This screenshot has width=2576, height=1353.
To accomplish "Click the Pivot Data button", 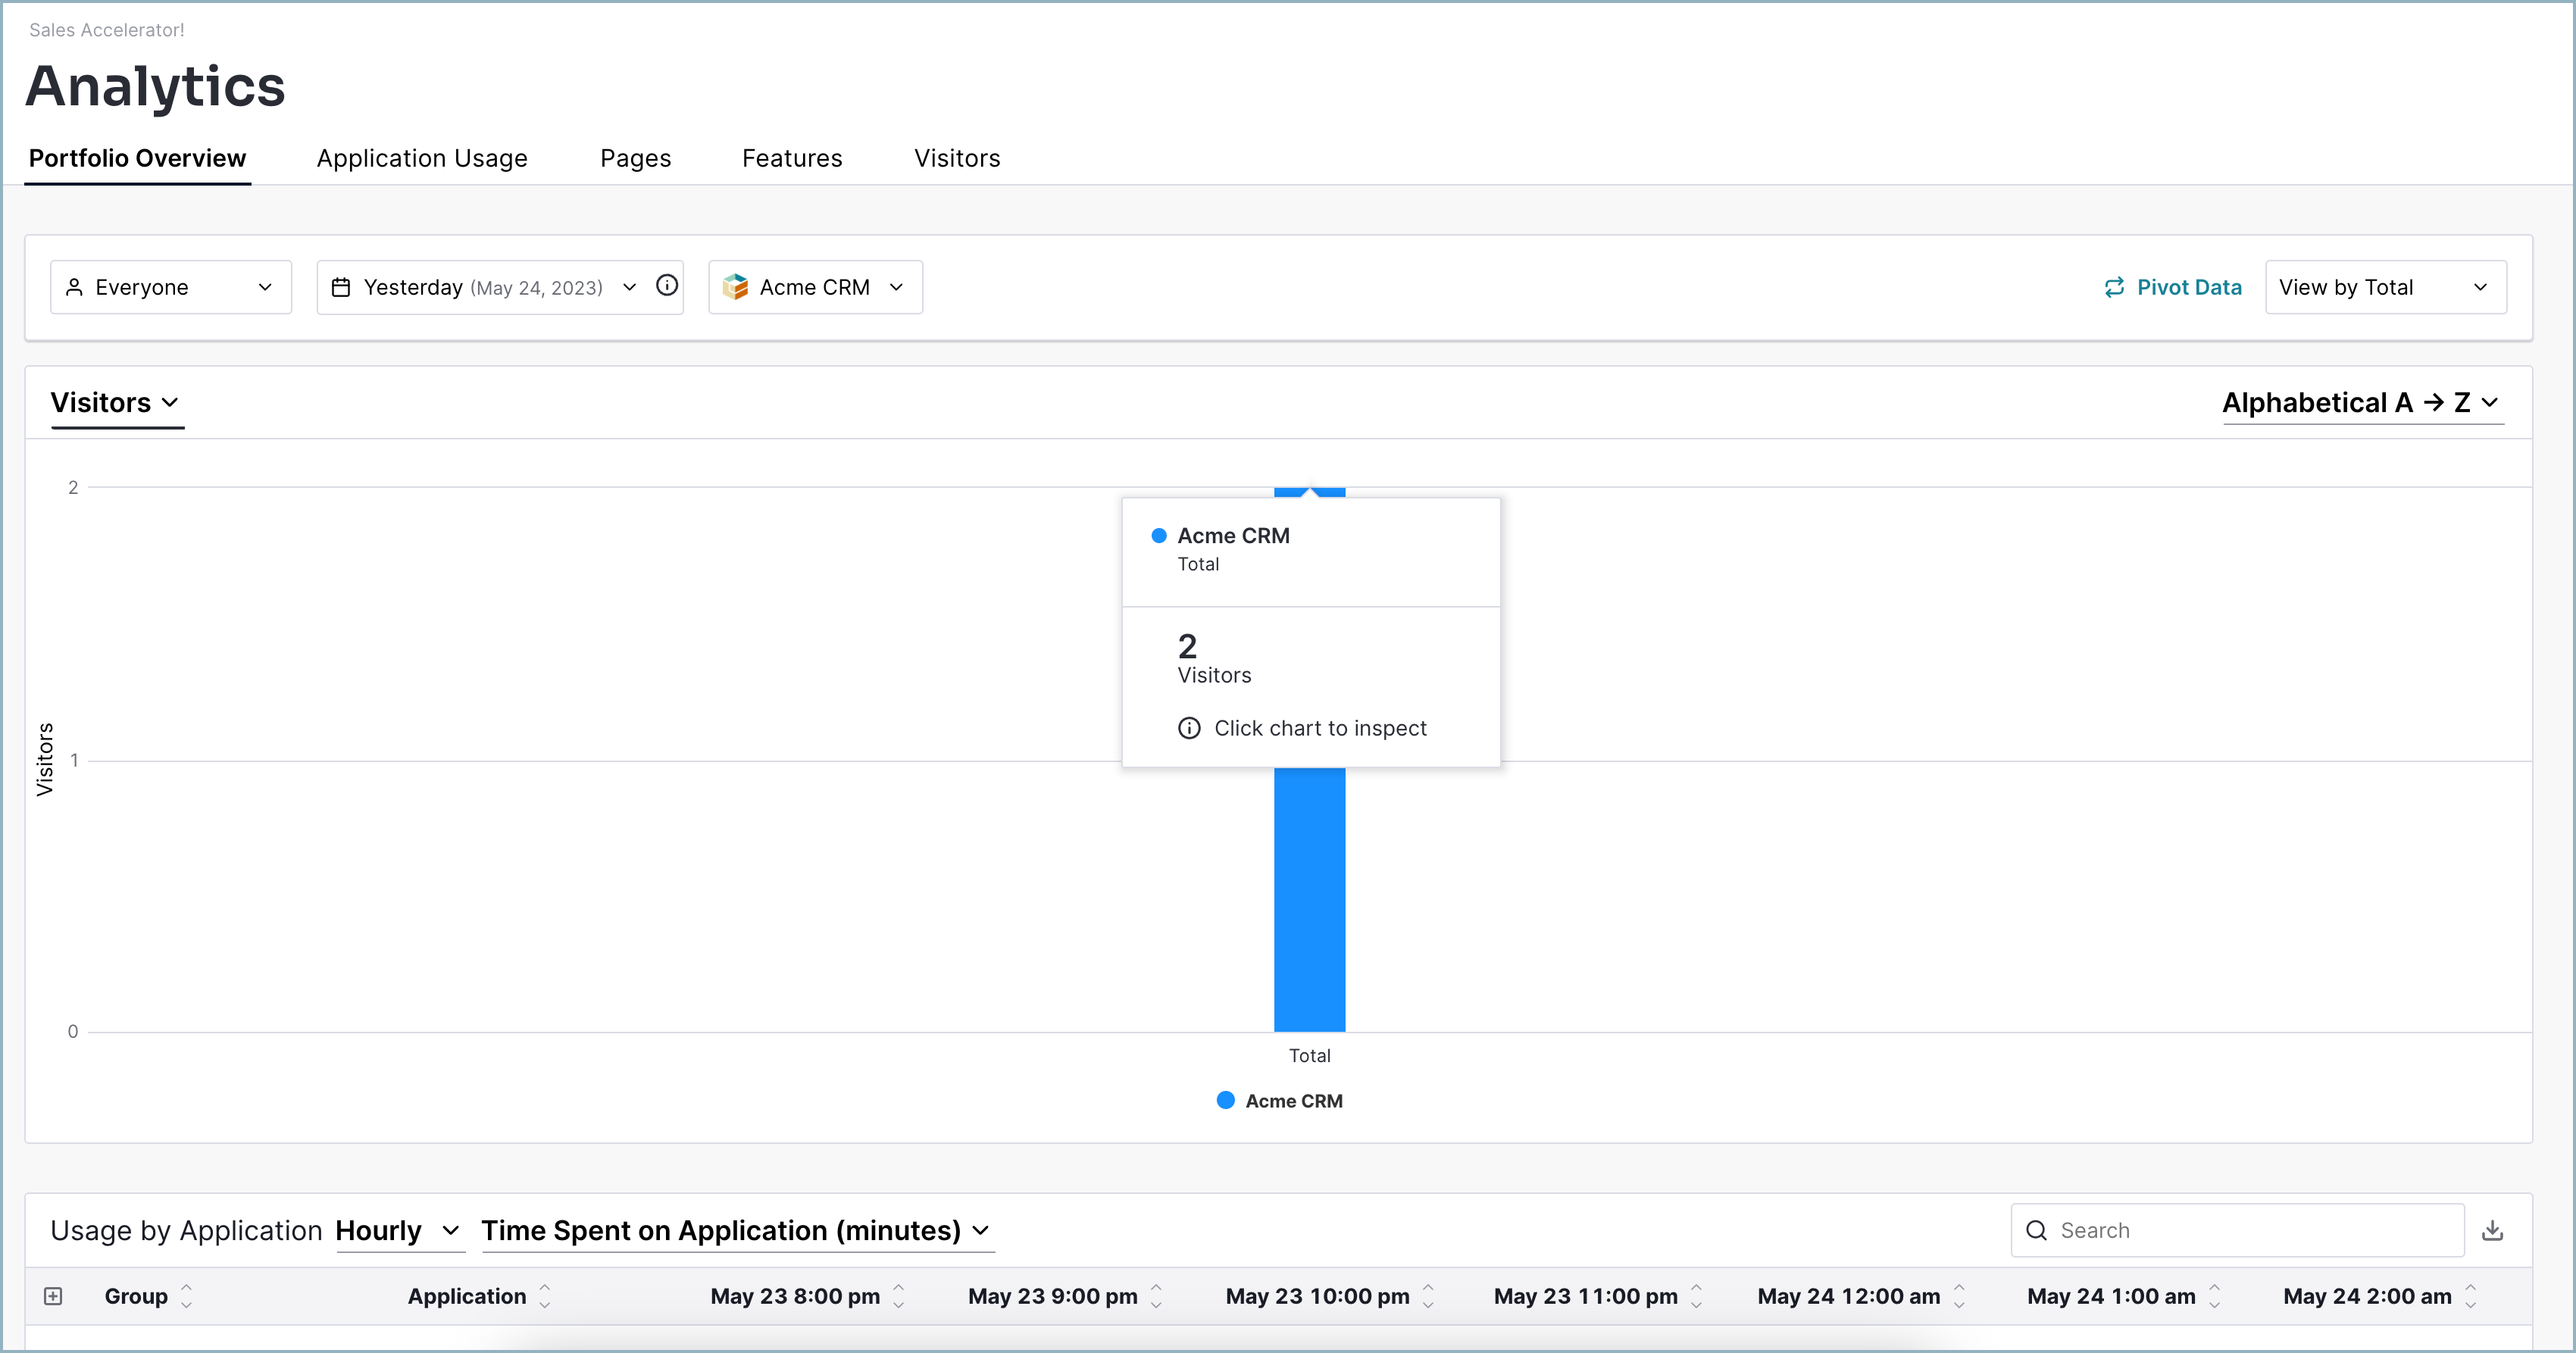I will 2172,287.
